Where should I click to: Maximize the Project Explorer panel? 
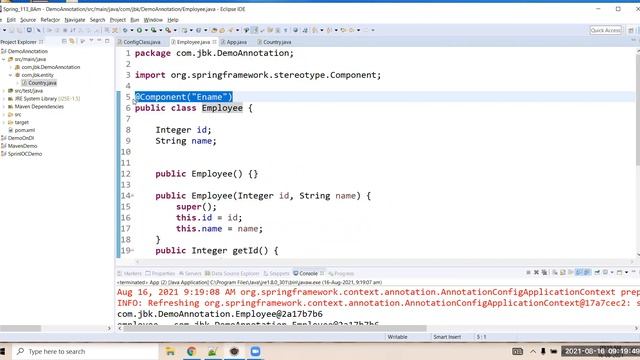(107, 41)
